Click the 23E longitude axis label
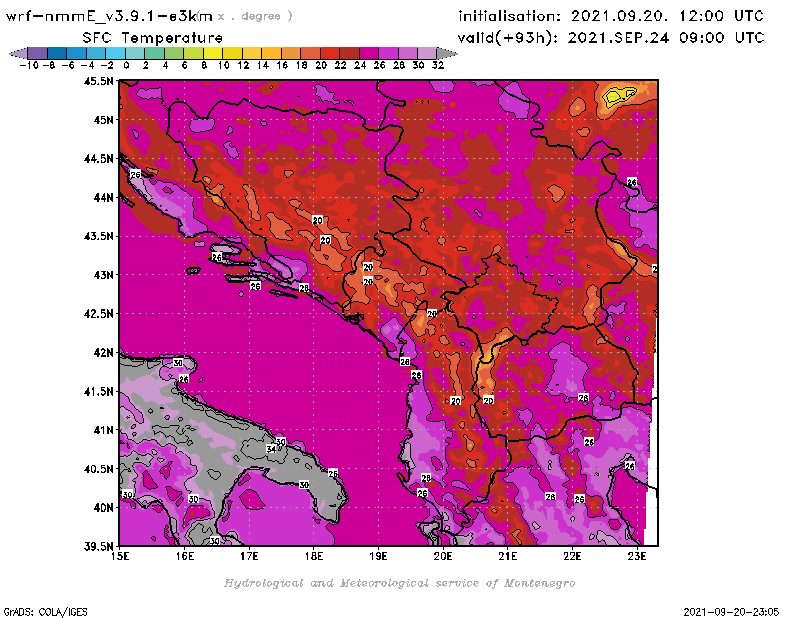Screen dimensions: 800x618 click(636, 556)
